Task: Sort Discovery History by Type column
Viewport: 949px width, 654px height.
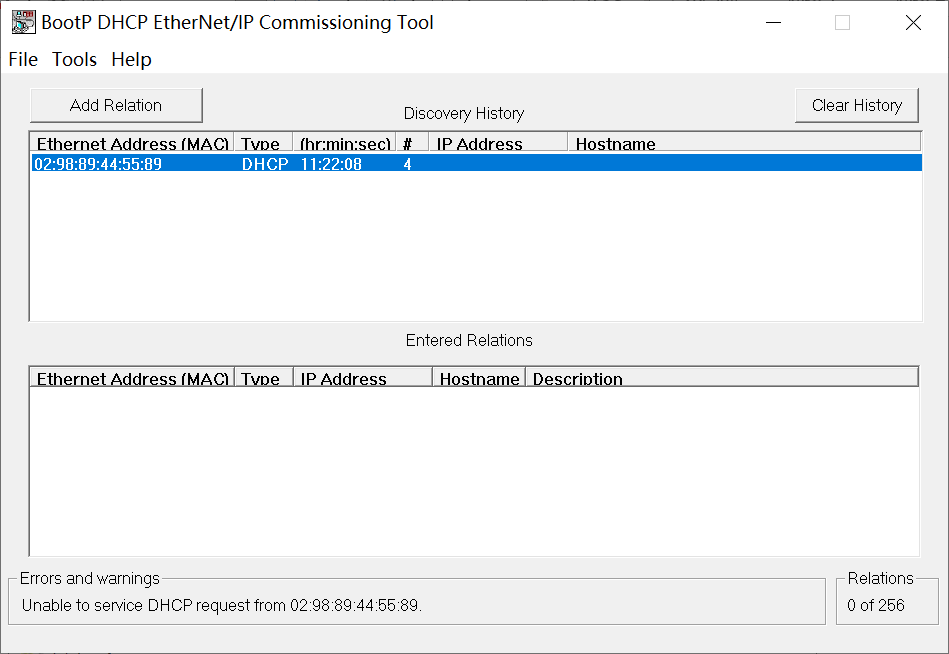Action: tap(262, 144)
